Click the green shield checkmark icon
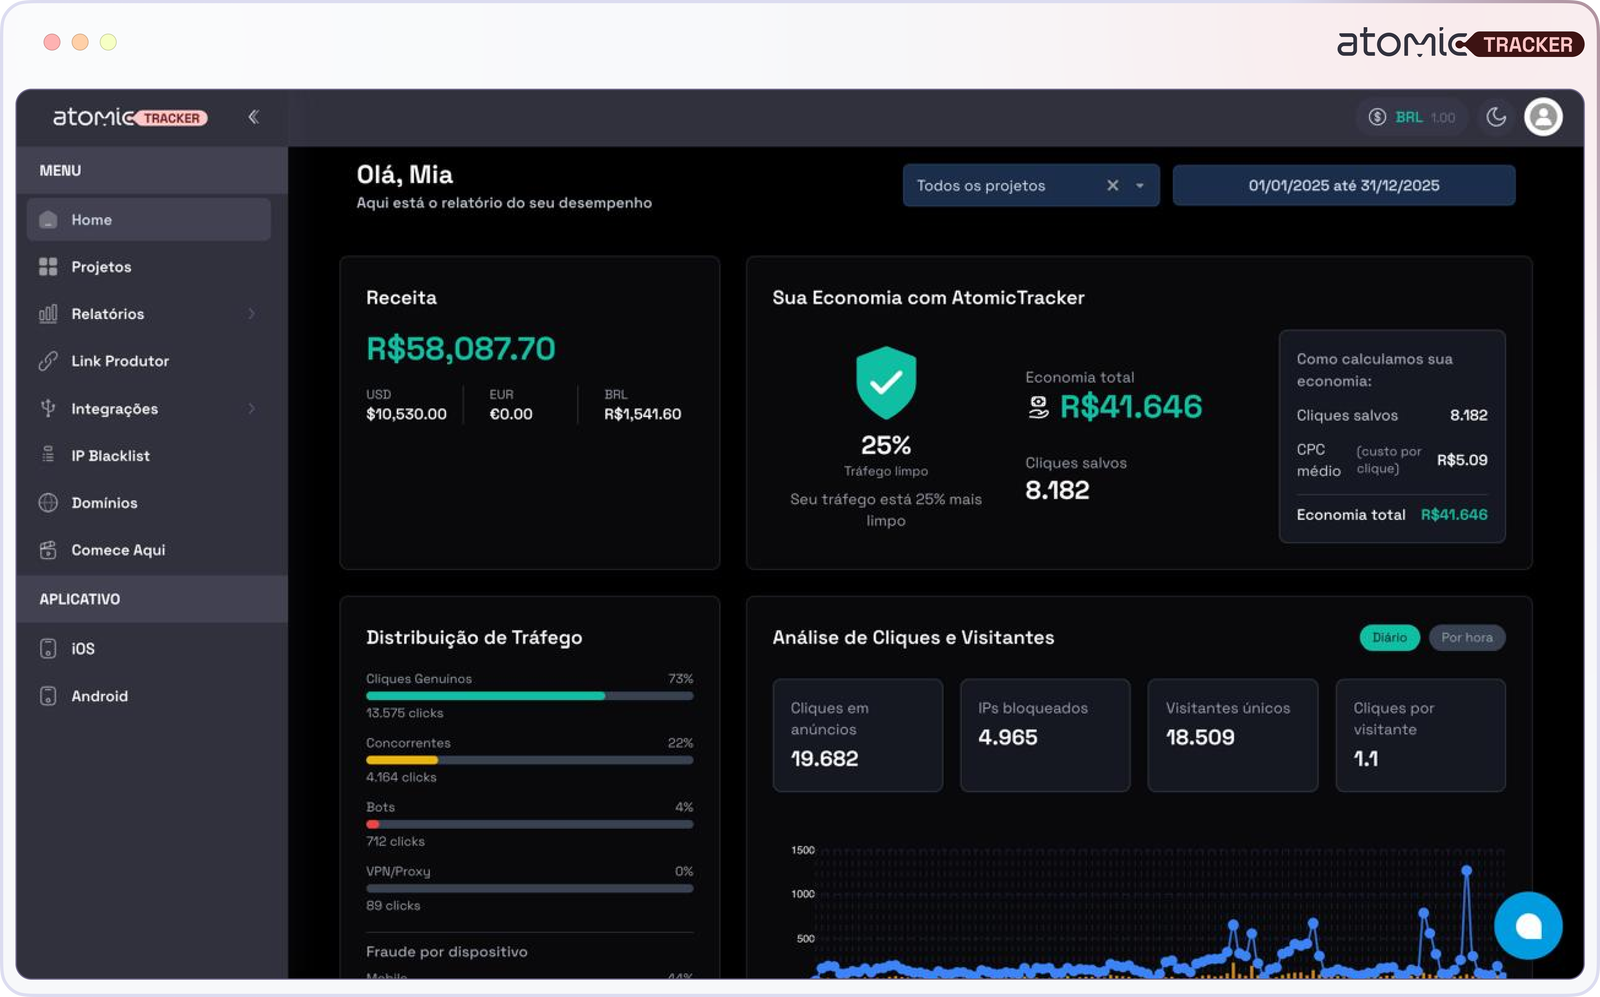Viewport: 1600px width, 997px height. [886, 383]
